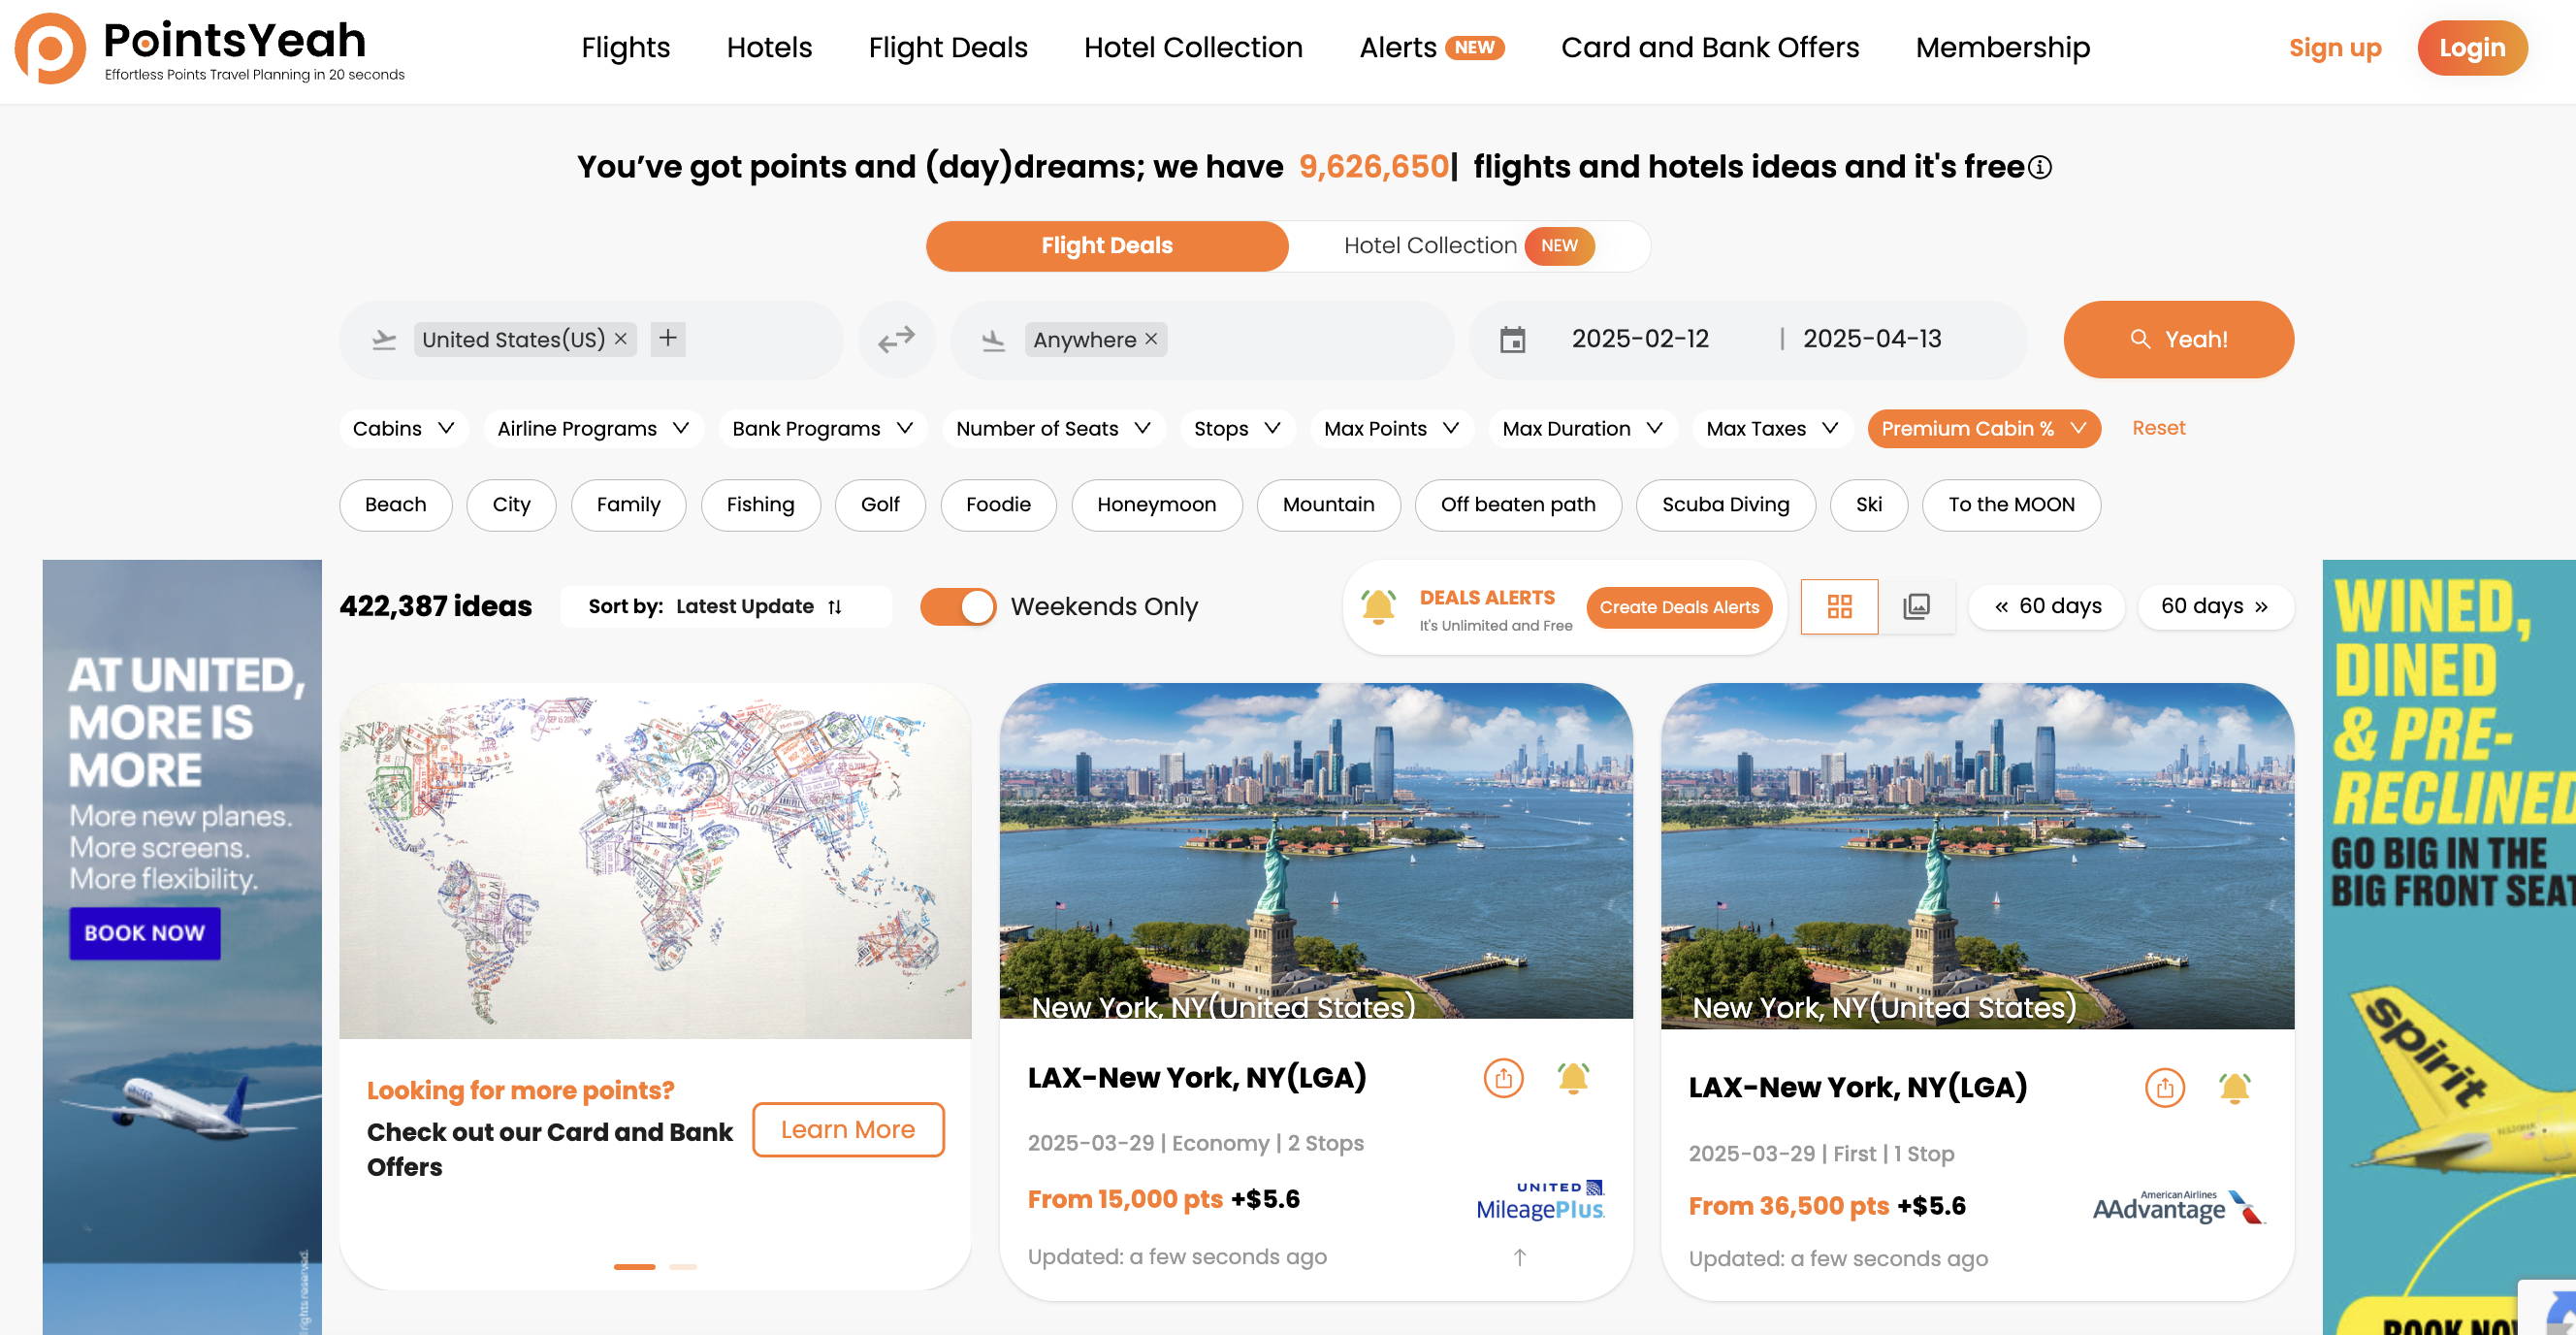Set alert bell on the 36,500 pts deal

[x=2235, y=1088]
